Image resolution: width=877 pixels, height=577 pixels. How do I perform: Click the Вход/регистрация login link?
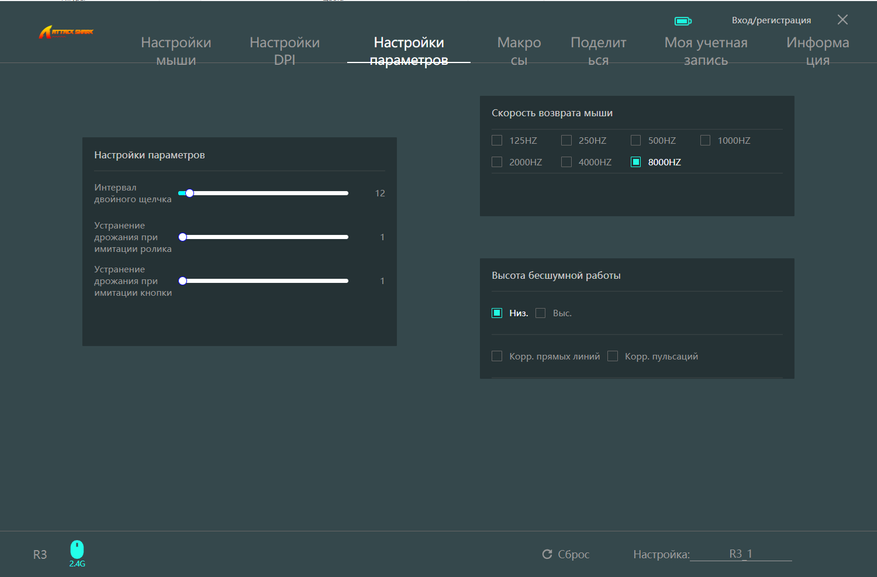click(771, 20)
